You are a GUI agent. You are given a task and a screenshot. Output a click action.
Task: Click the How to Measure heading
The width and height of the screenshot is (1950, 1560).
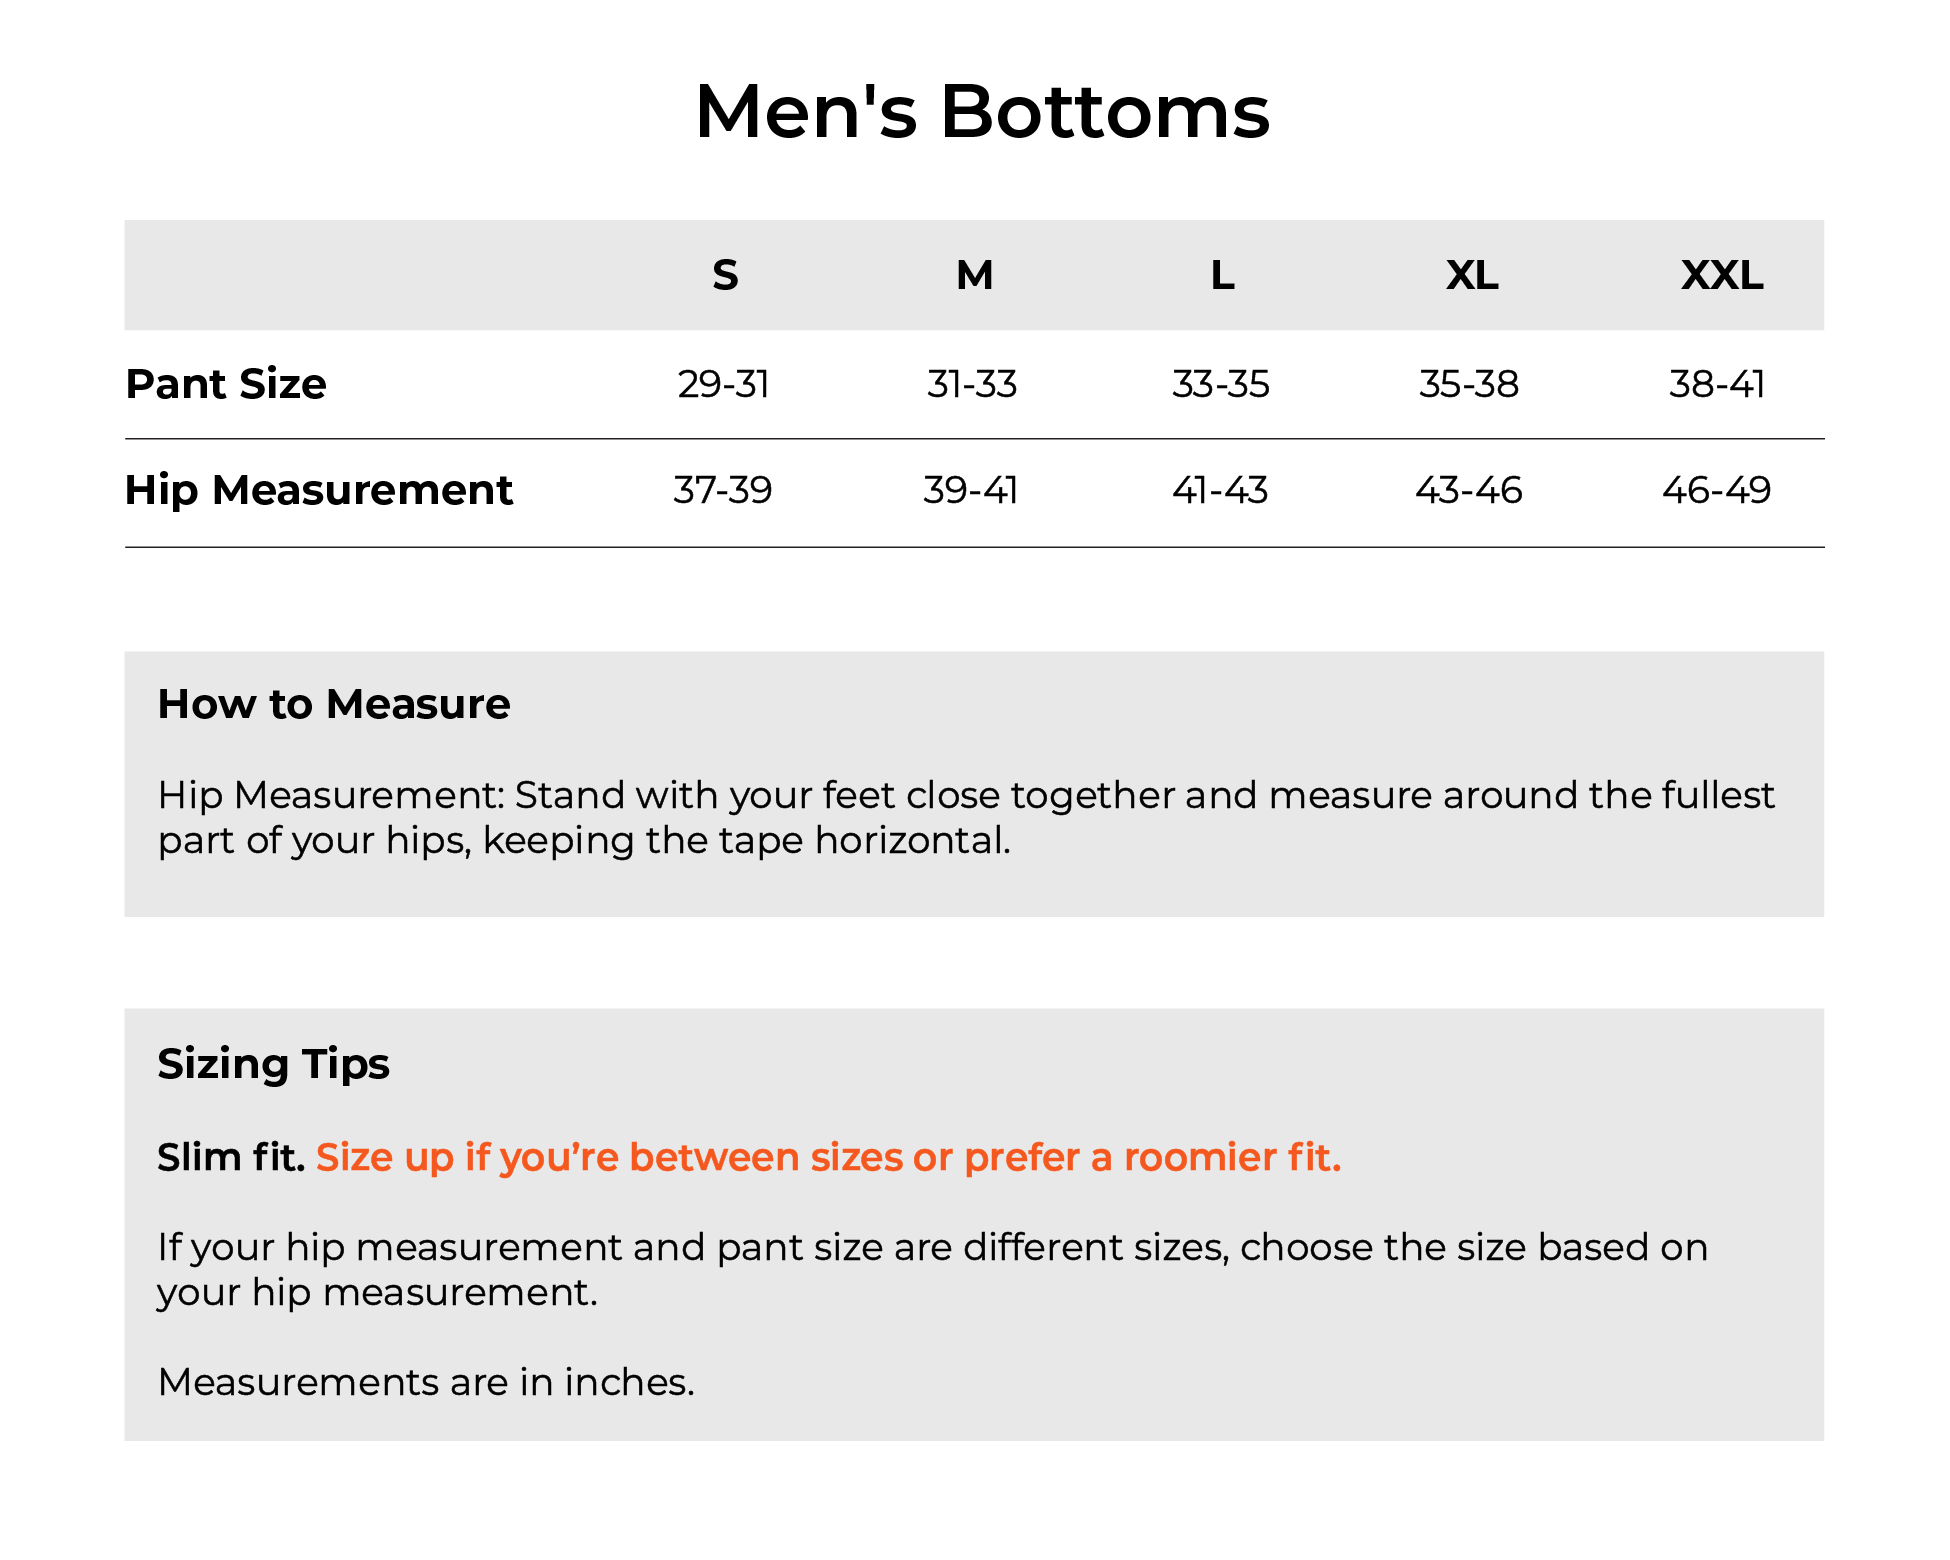pos(334,704)
